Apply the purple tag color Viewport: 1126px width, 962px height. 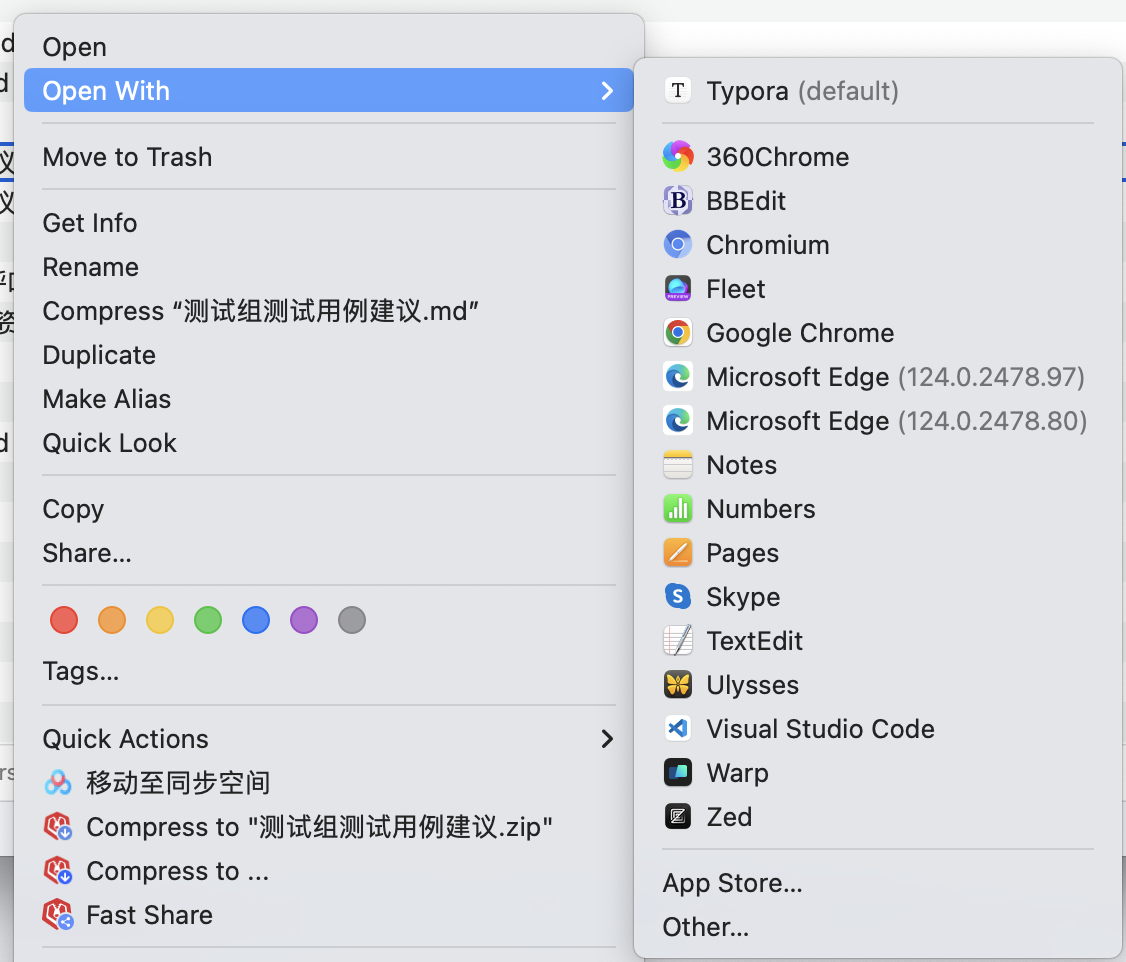(x=304, y=620)
